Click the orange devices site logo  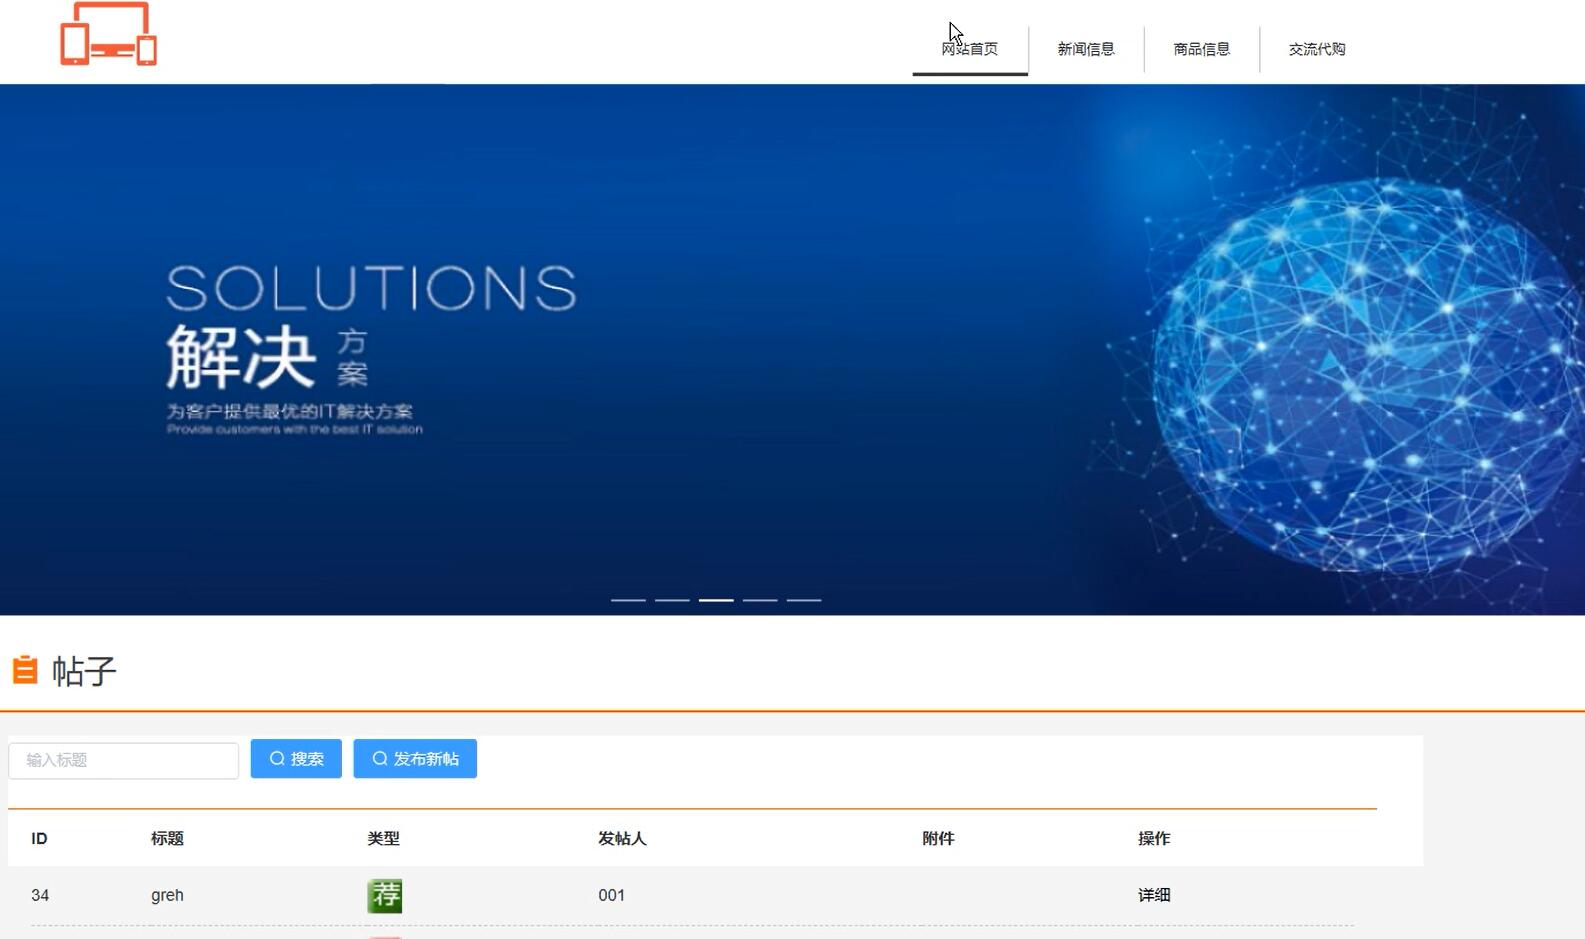(108, 34)
